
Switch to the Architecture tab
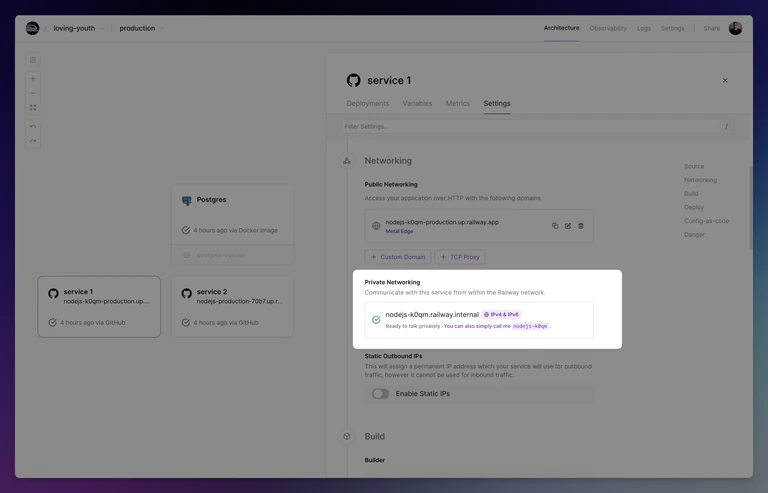[x=561, y=28]
